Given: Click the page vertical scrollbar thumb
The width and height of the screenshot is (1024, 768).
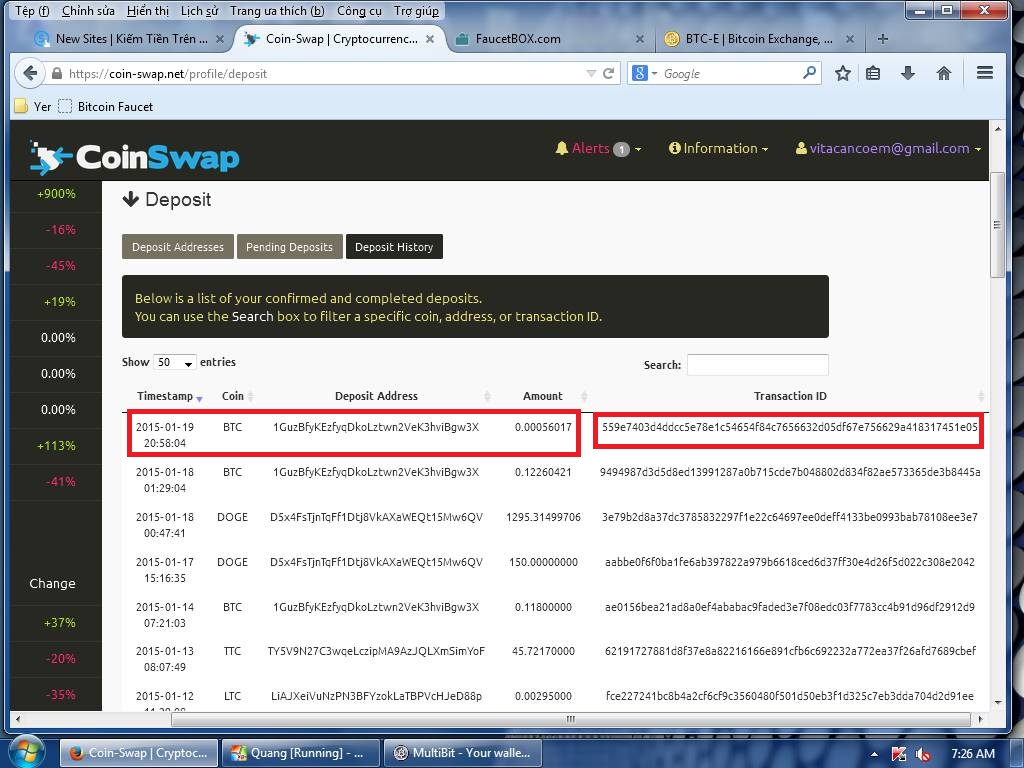Looking at the screenshot, I should (997, 225).
